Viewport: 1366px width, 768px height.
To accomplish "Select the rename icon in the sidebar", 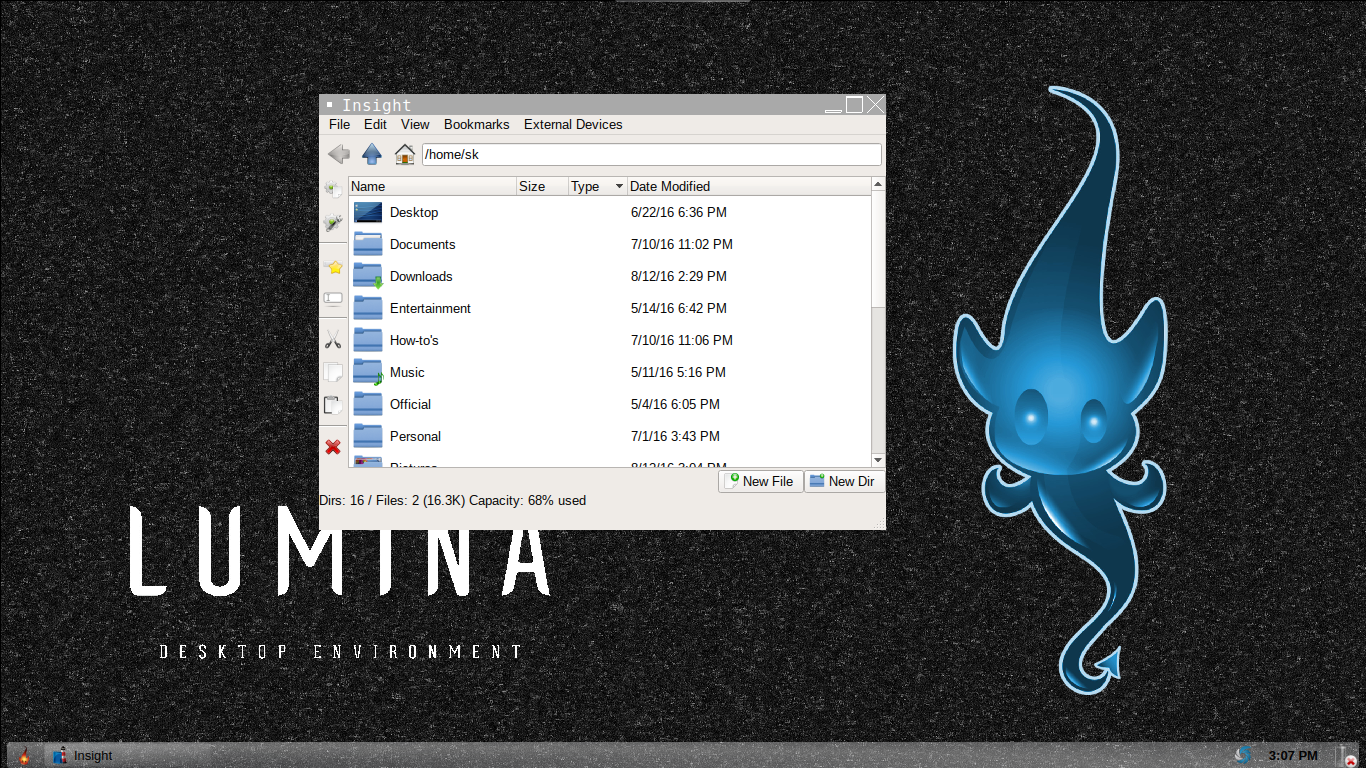I will (x=333, y=297).
